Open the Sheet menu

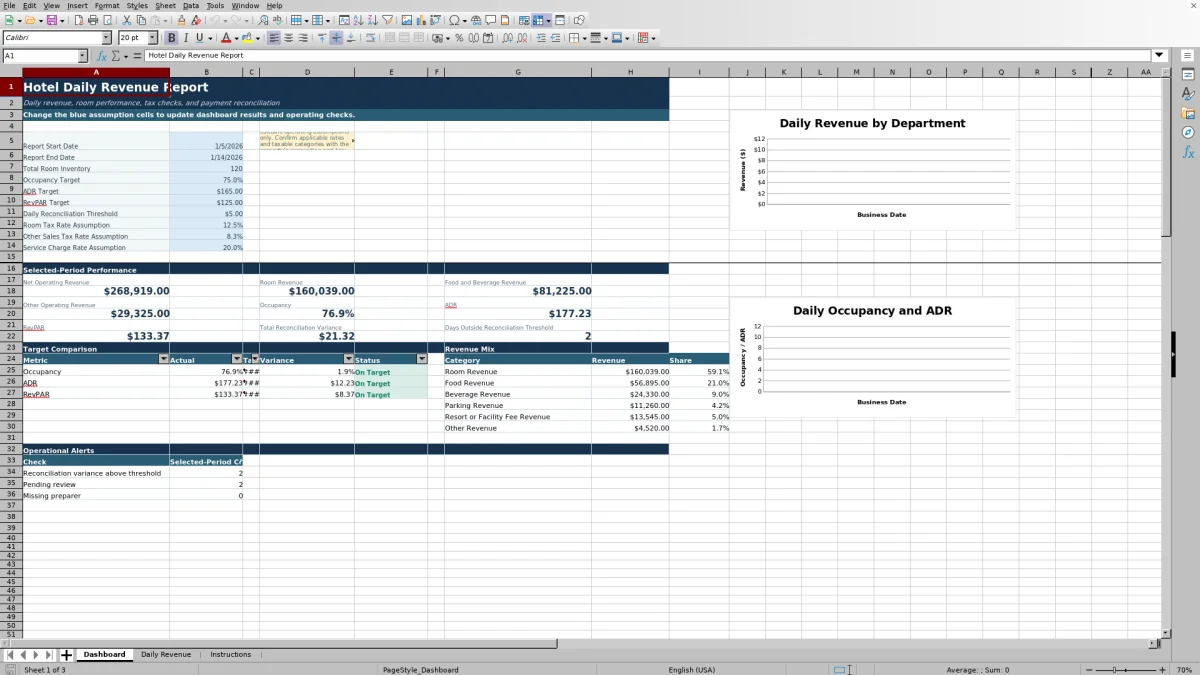coord(165,5)
